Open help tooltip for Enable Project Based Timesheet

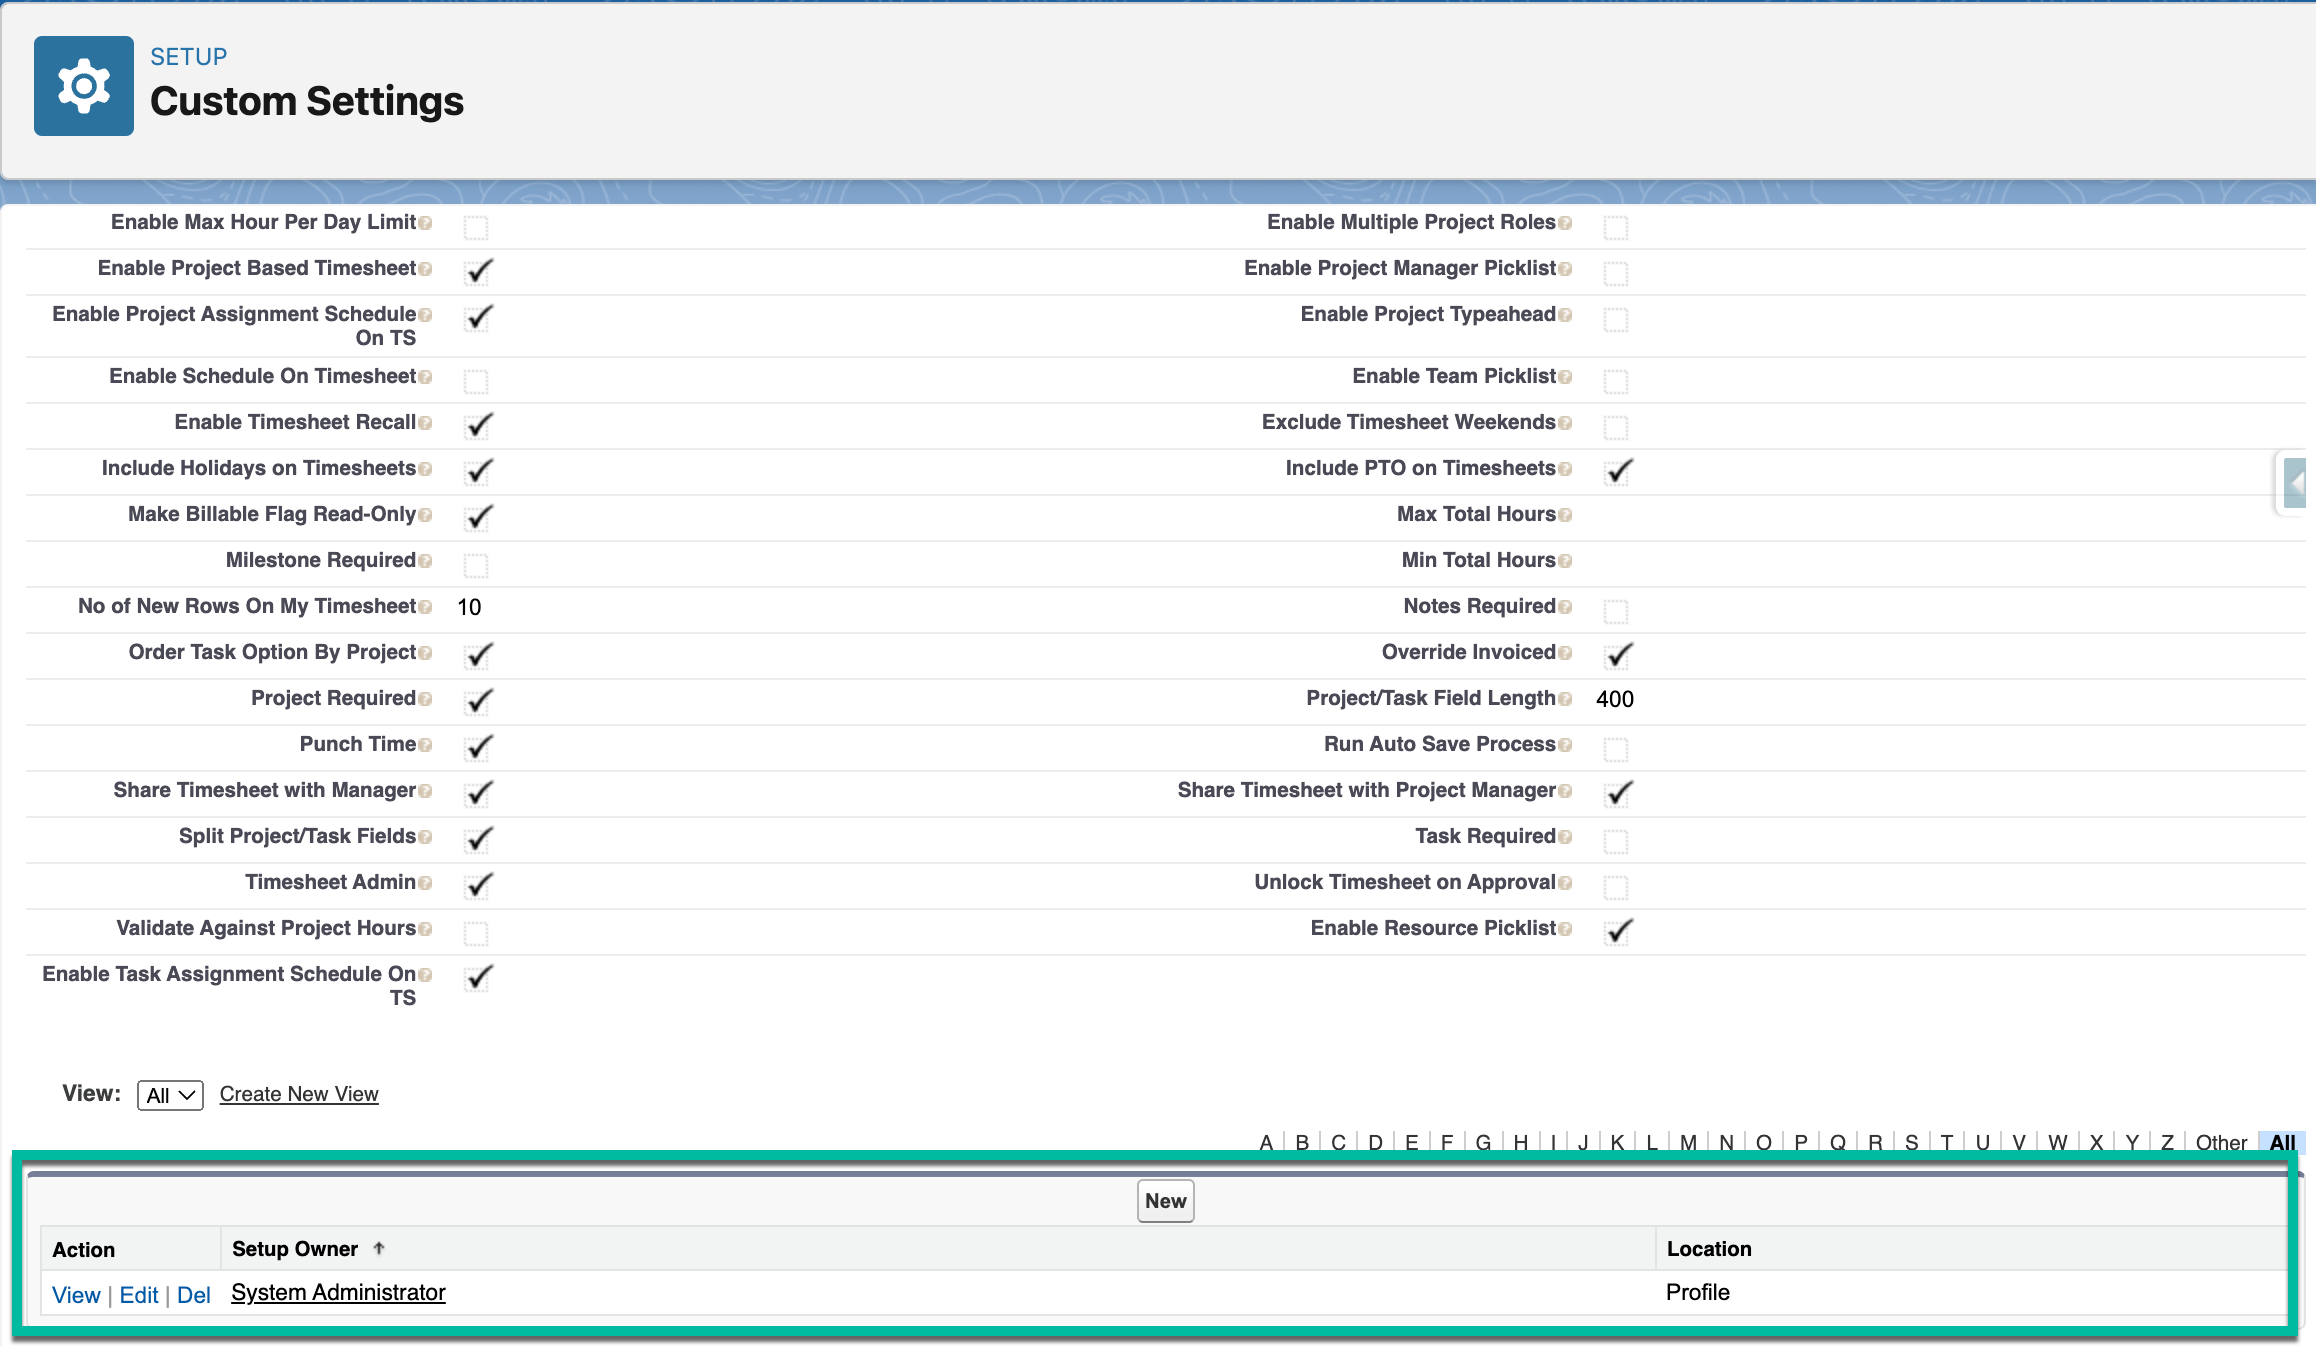pos(425,268)
